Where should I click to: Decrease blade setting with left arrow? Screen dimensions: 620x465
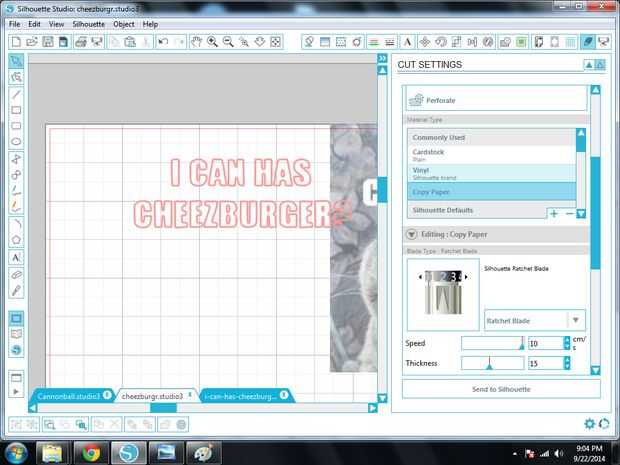click(x=420, y=277)
